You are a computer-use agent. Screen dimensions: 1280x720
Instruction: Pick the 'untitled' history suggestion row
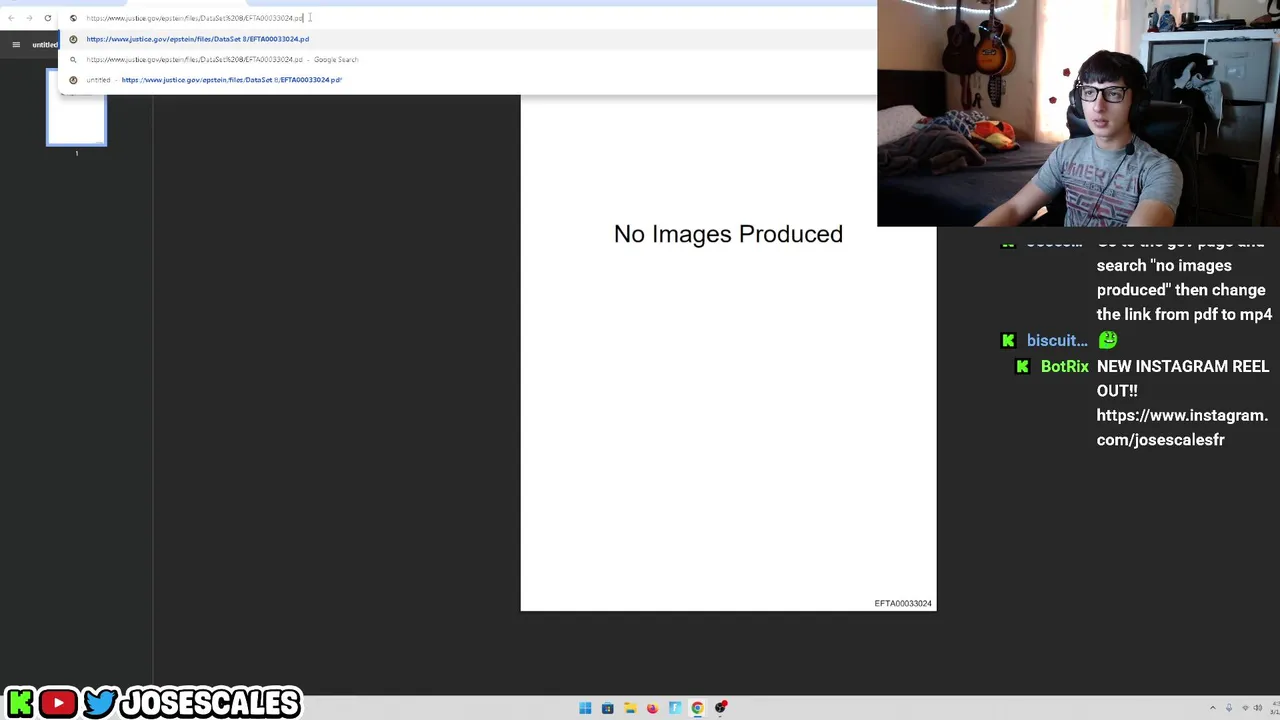coord(467,80)
